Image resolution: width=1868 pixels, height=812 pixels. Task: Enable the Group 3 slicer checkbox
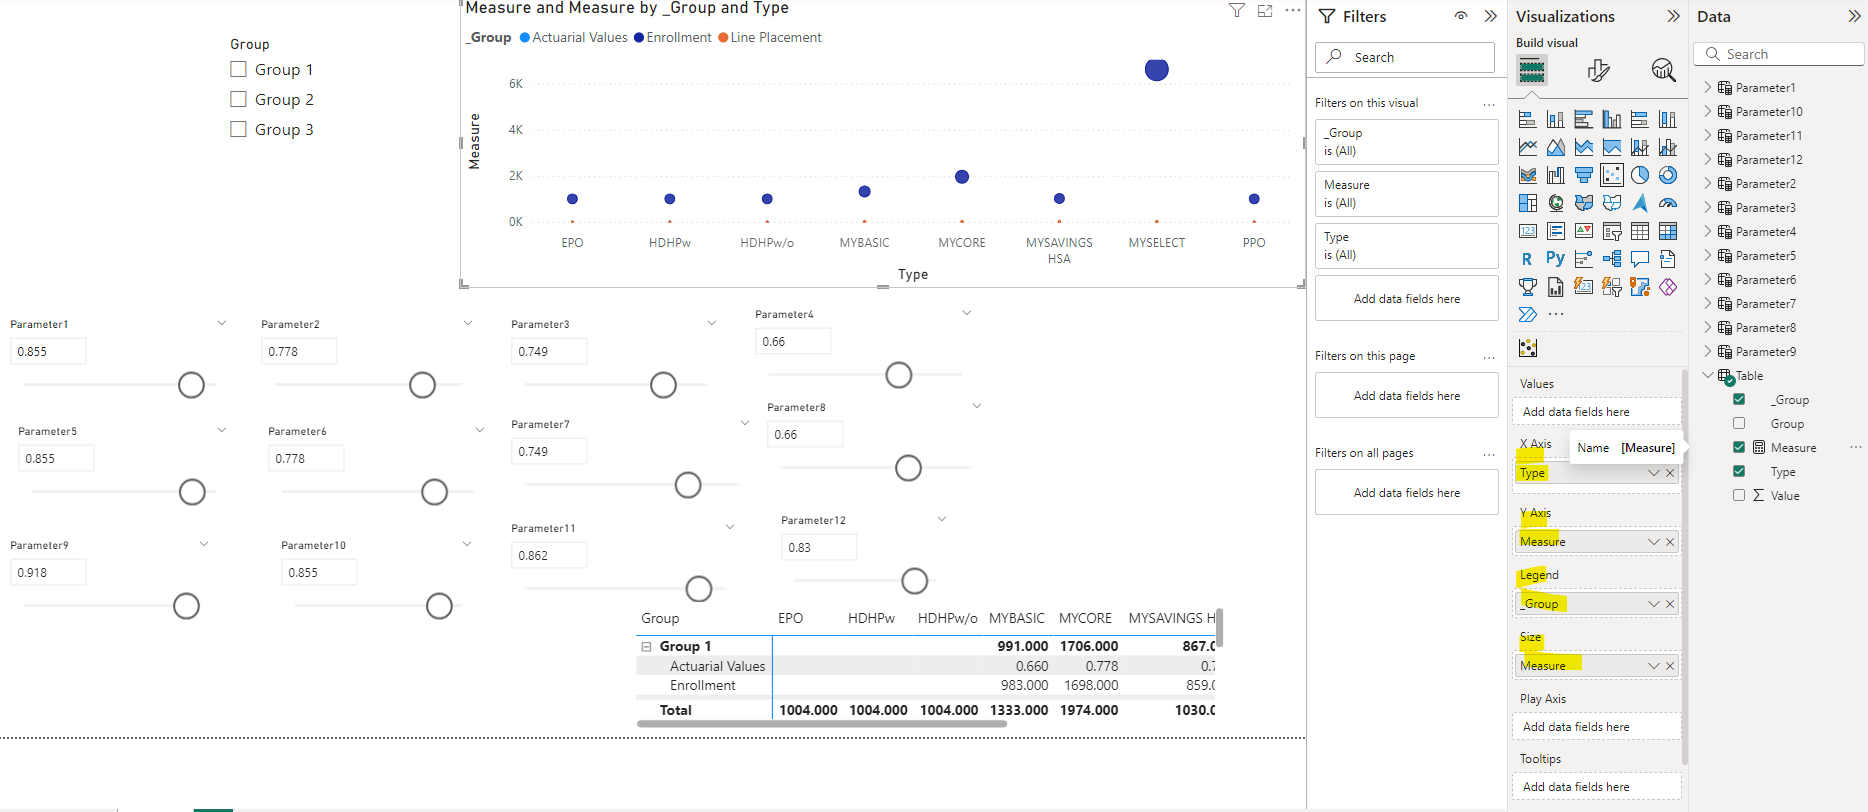coord(238,129)
